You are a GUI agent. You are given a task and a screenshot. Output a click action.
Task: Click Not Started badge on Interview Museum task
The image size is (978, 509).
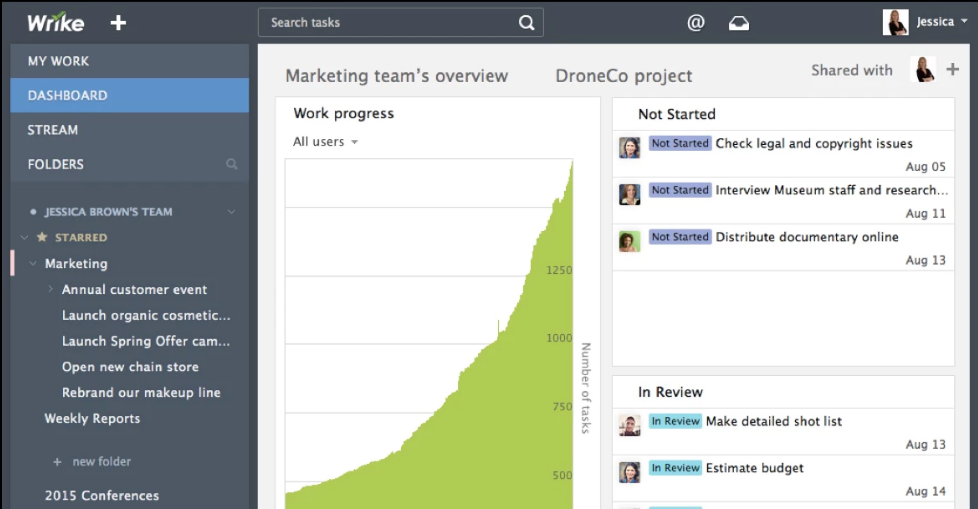(x=680, y=190)
